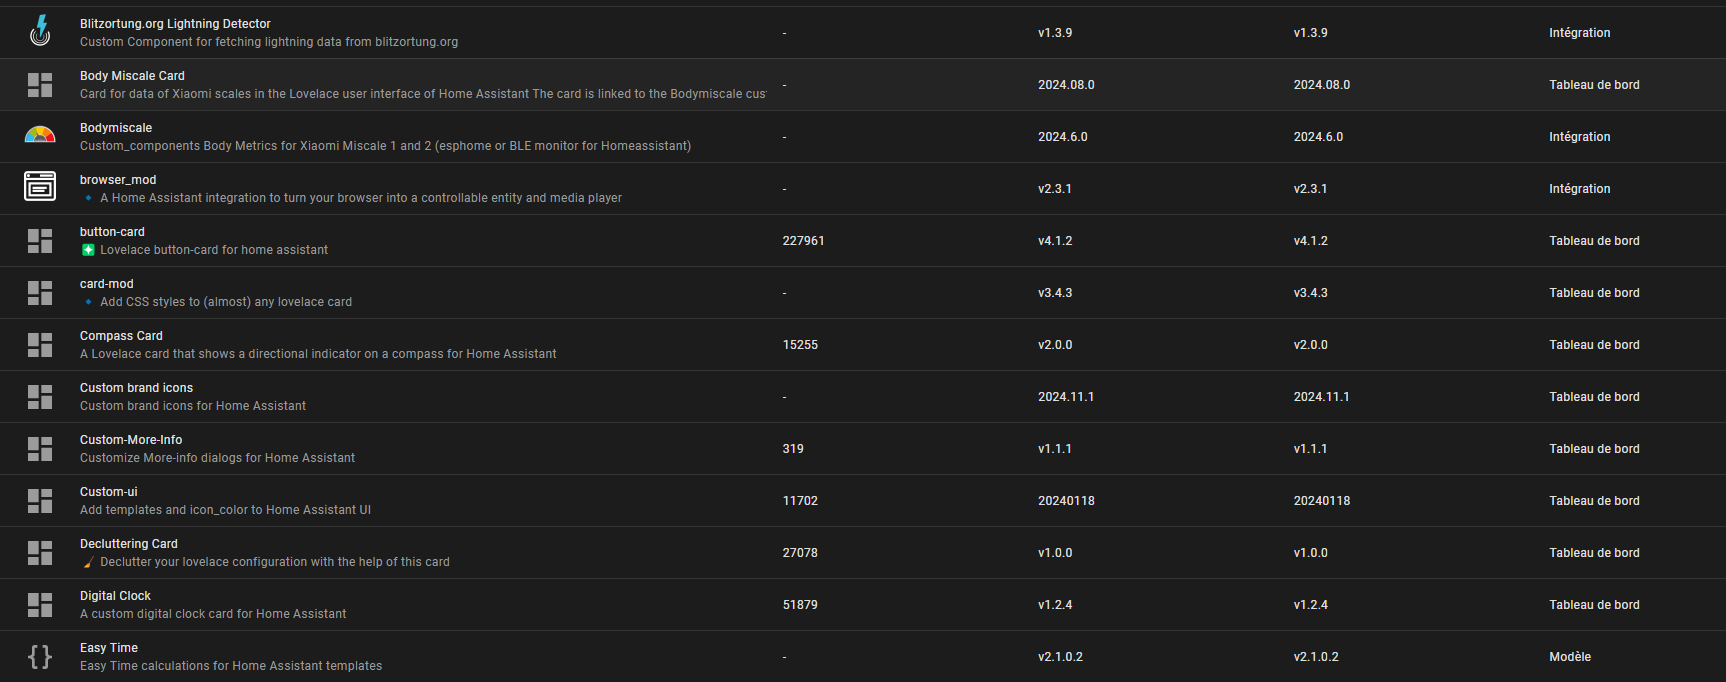Select the Custom-ui repository title
1726x682 pixels.
pos(109,492)
